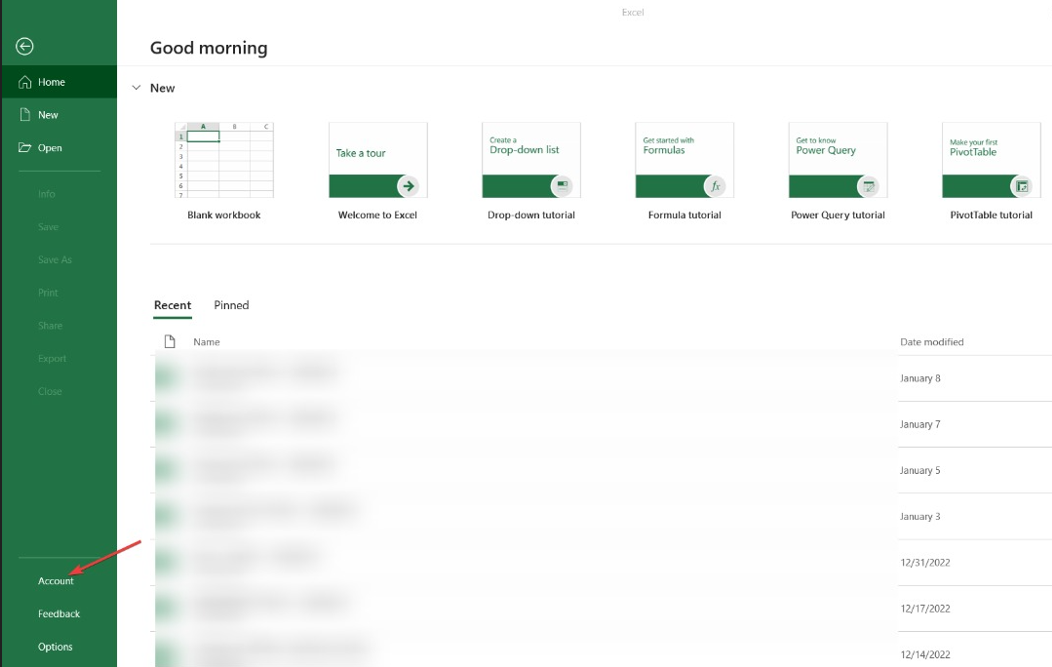1052x667 pixels.
Task: Click the Name column header
Action: point(207,342)
